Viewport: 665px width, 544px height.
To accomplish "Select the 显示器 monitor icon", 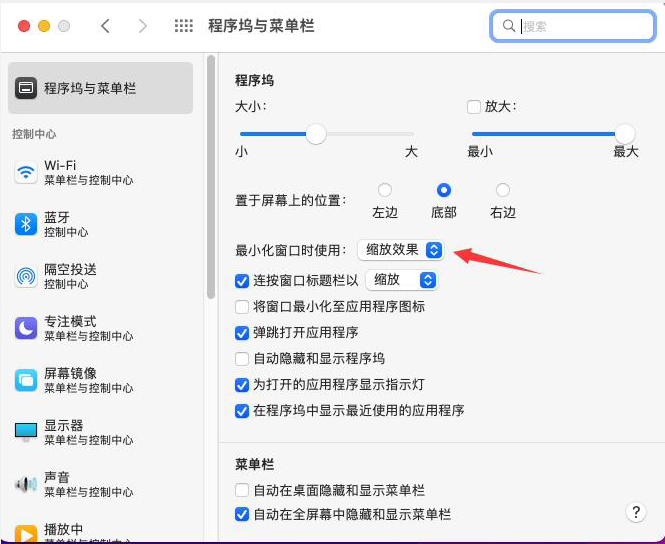I will click(x=26, y=432).
